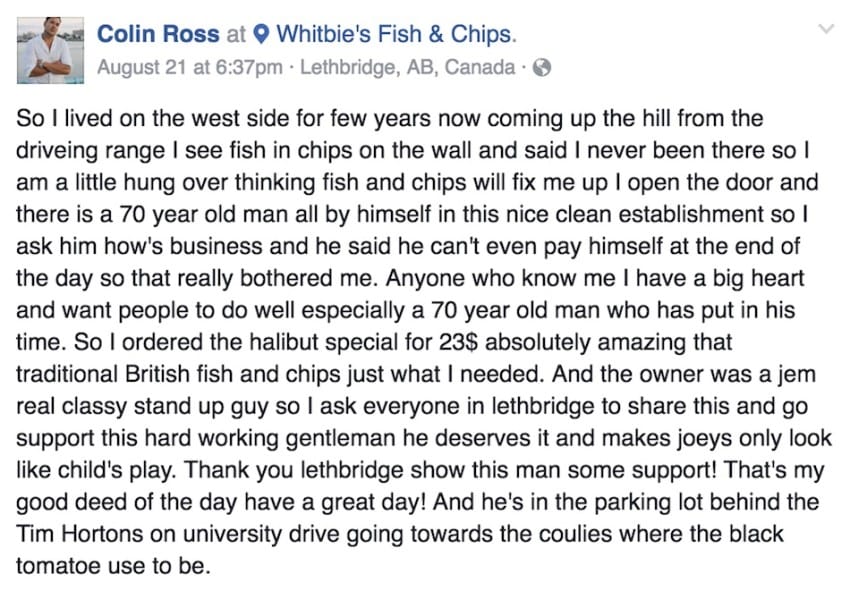Open the Colin Ross profile name link

158,34
